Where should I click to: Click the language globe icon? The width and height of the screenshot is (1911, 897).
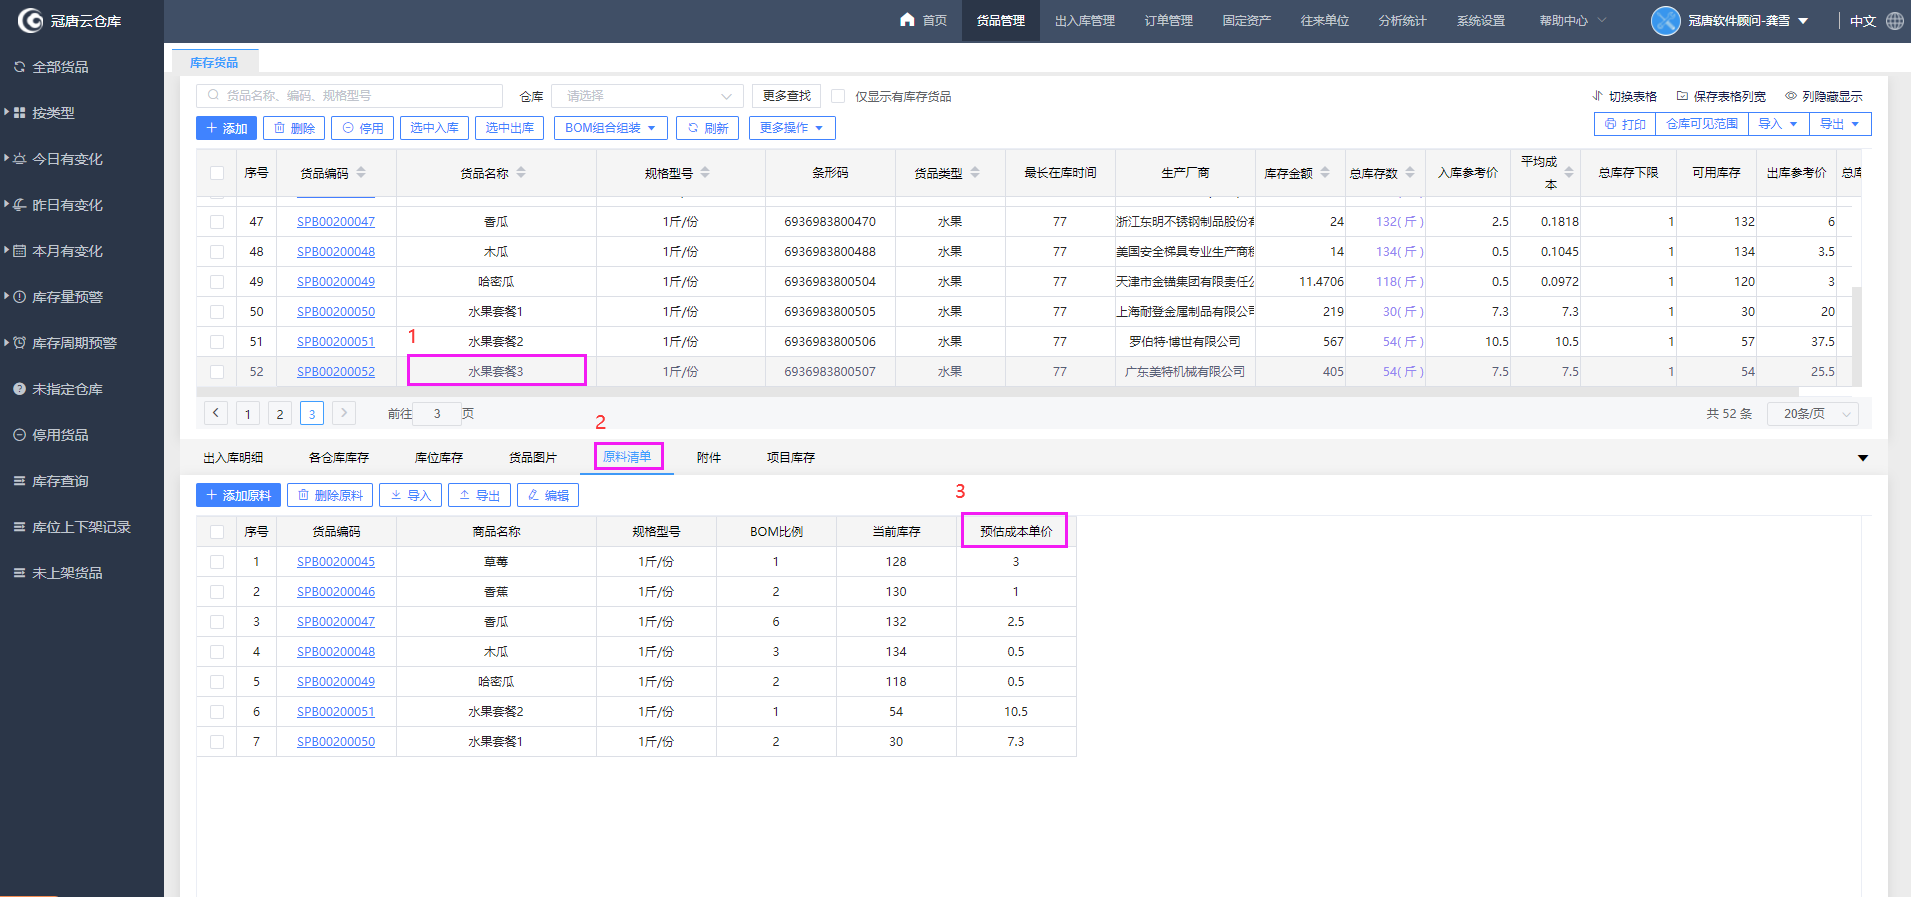click(1895, 20)
